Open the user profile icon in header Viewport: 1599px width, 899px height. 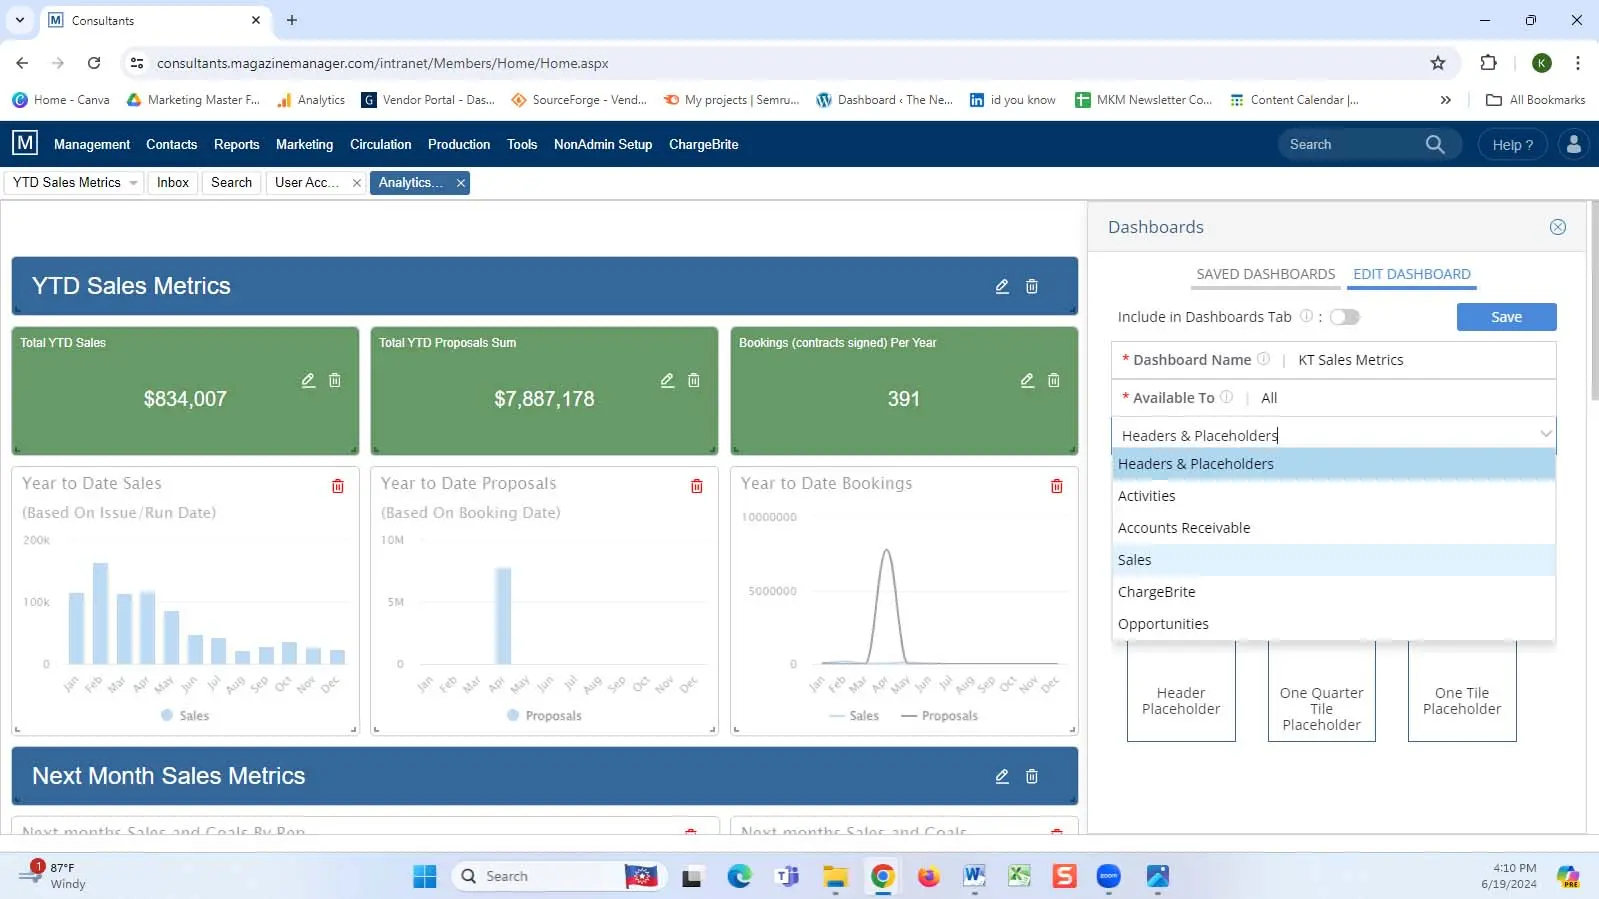pyautogui.click(x=1573, y=144)
